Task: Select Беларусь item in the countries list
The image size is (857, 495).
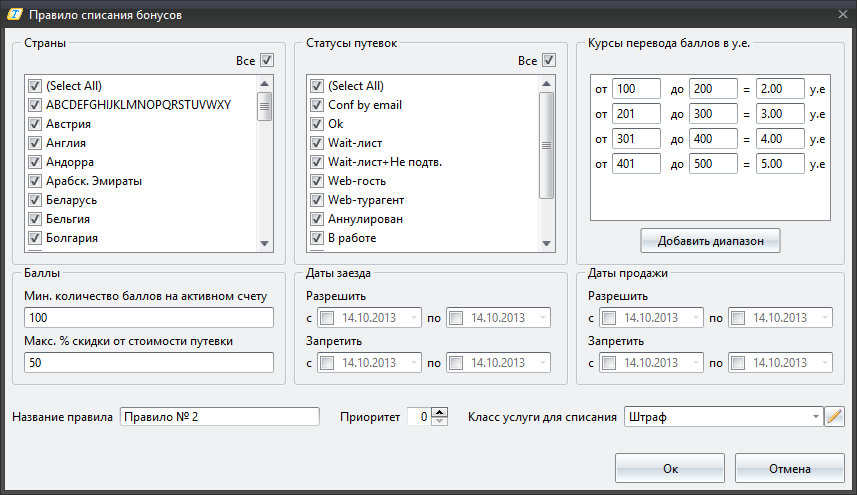Action: point(67,200)
